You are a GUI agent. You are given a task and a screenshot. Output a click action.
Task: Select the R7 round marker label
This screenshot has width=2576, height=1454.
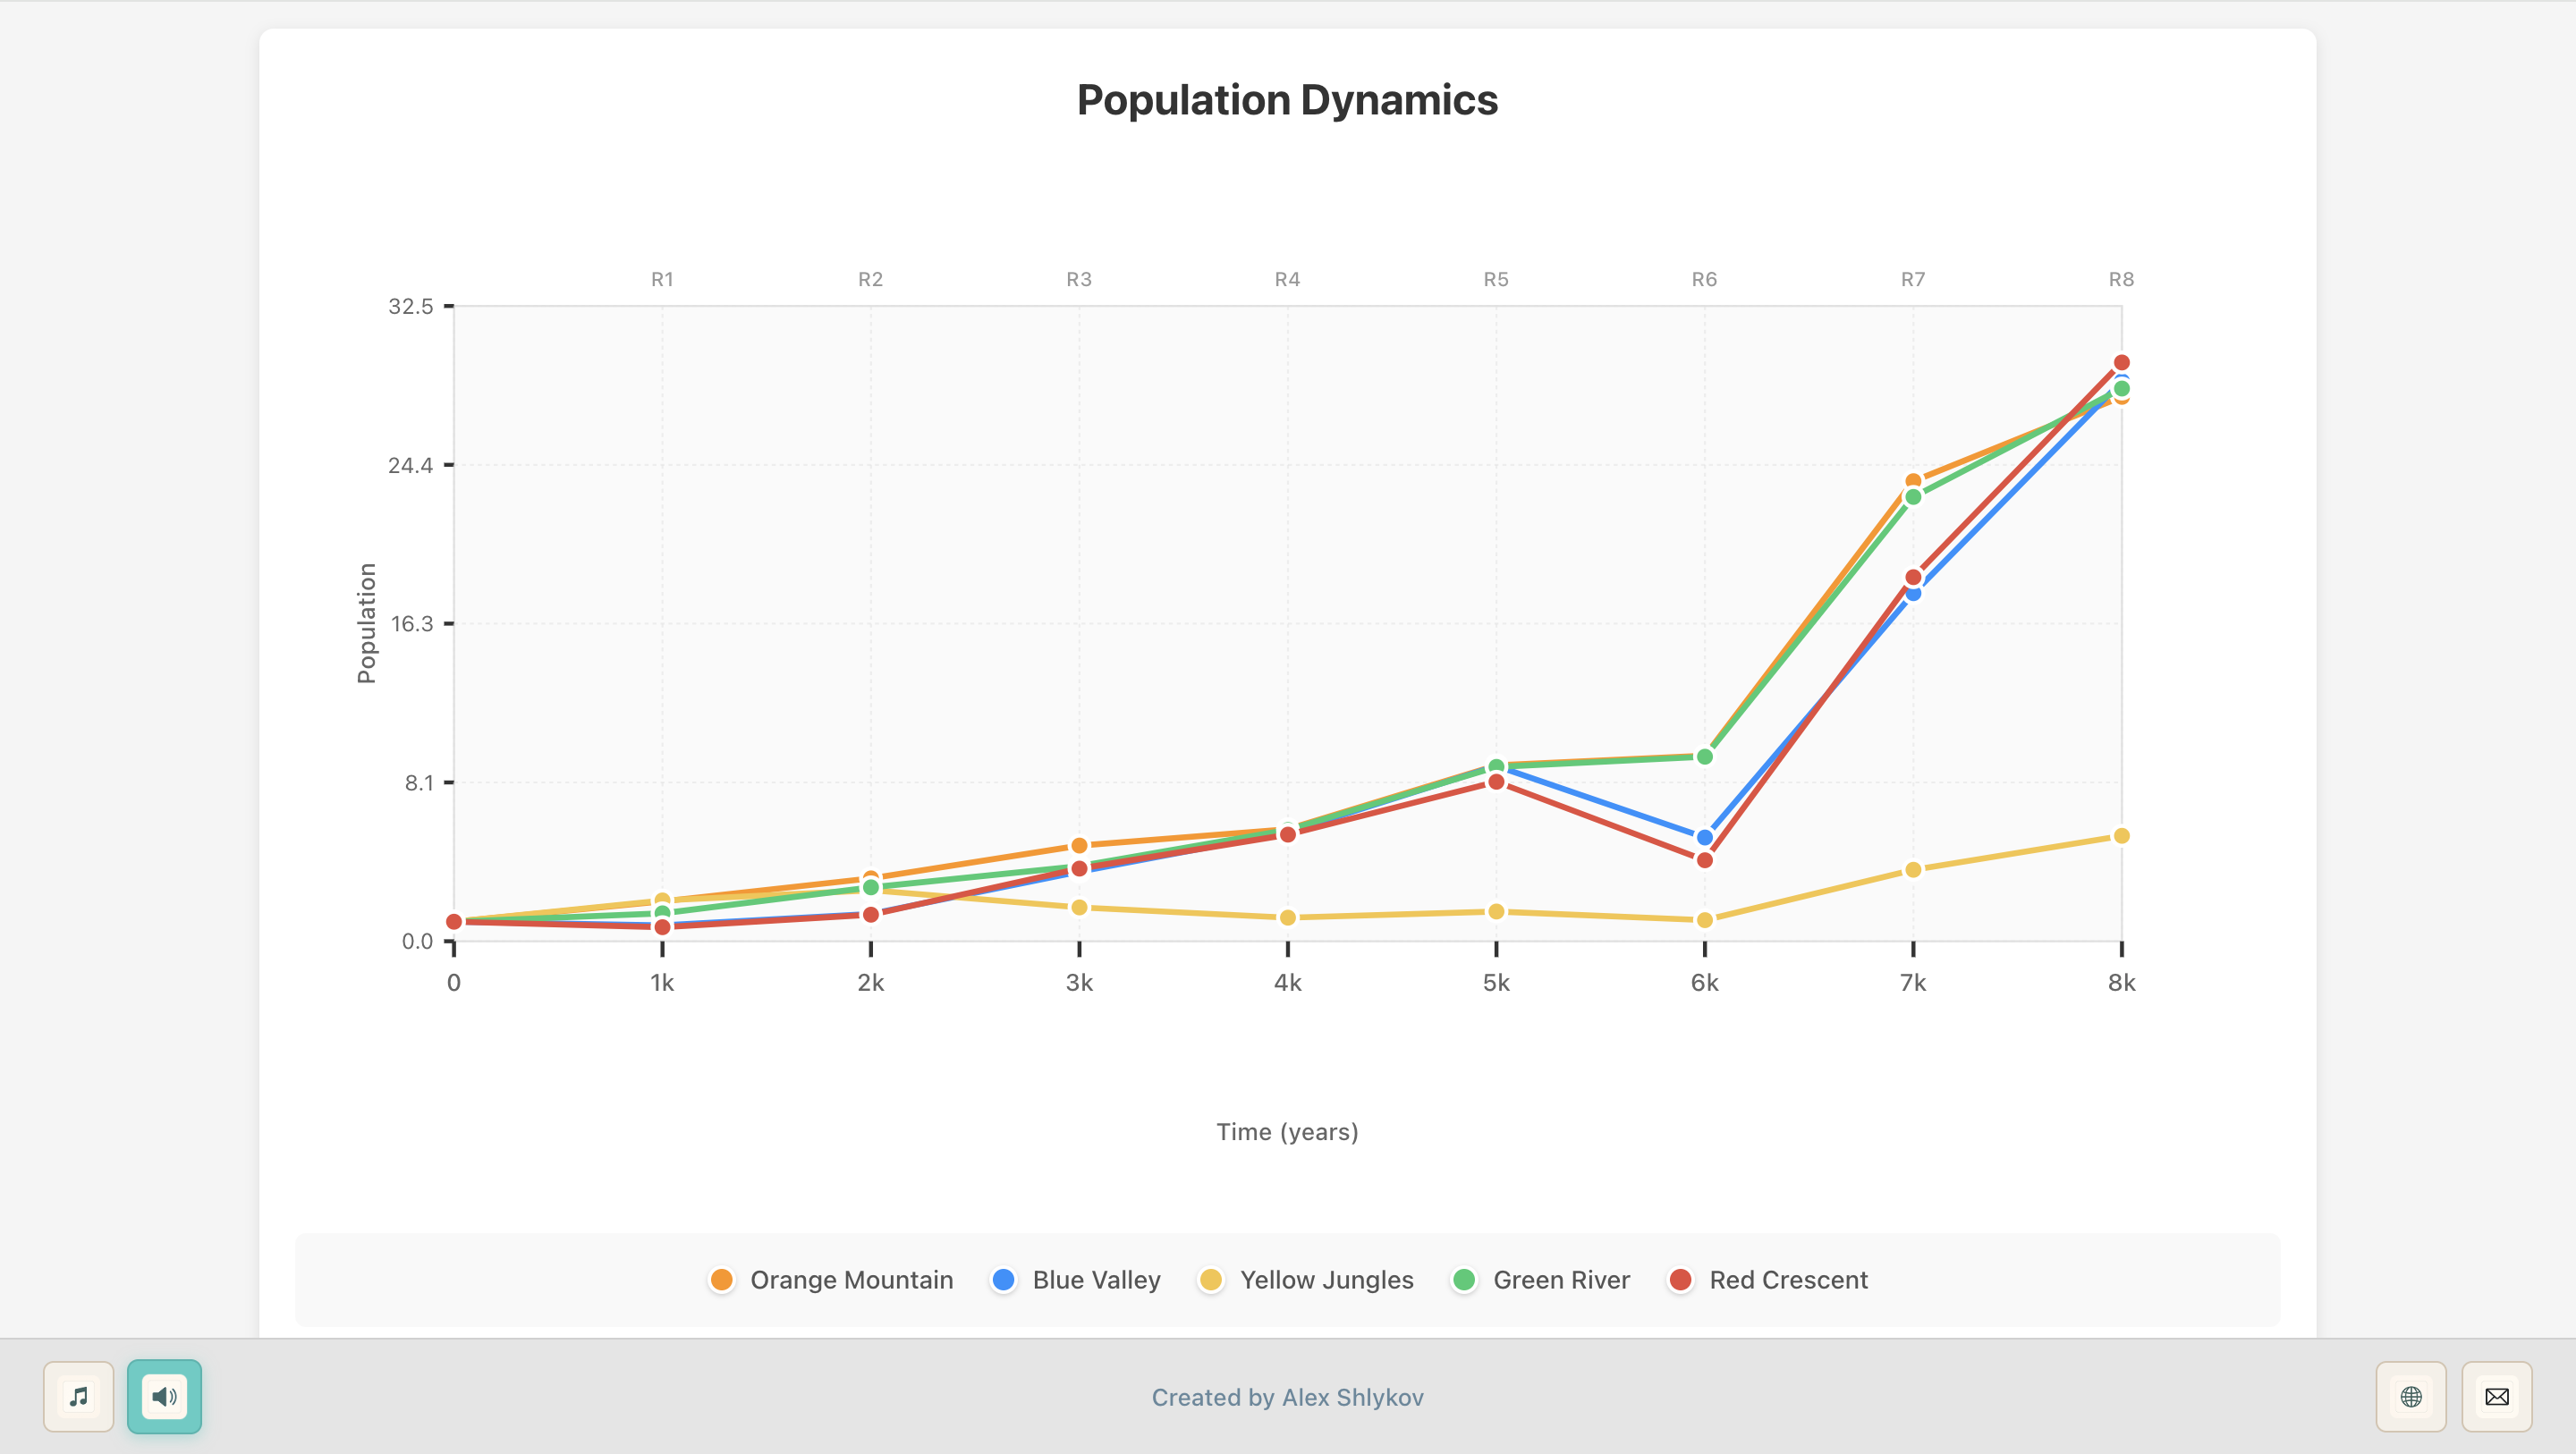point(1912,280)
